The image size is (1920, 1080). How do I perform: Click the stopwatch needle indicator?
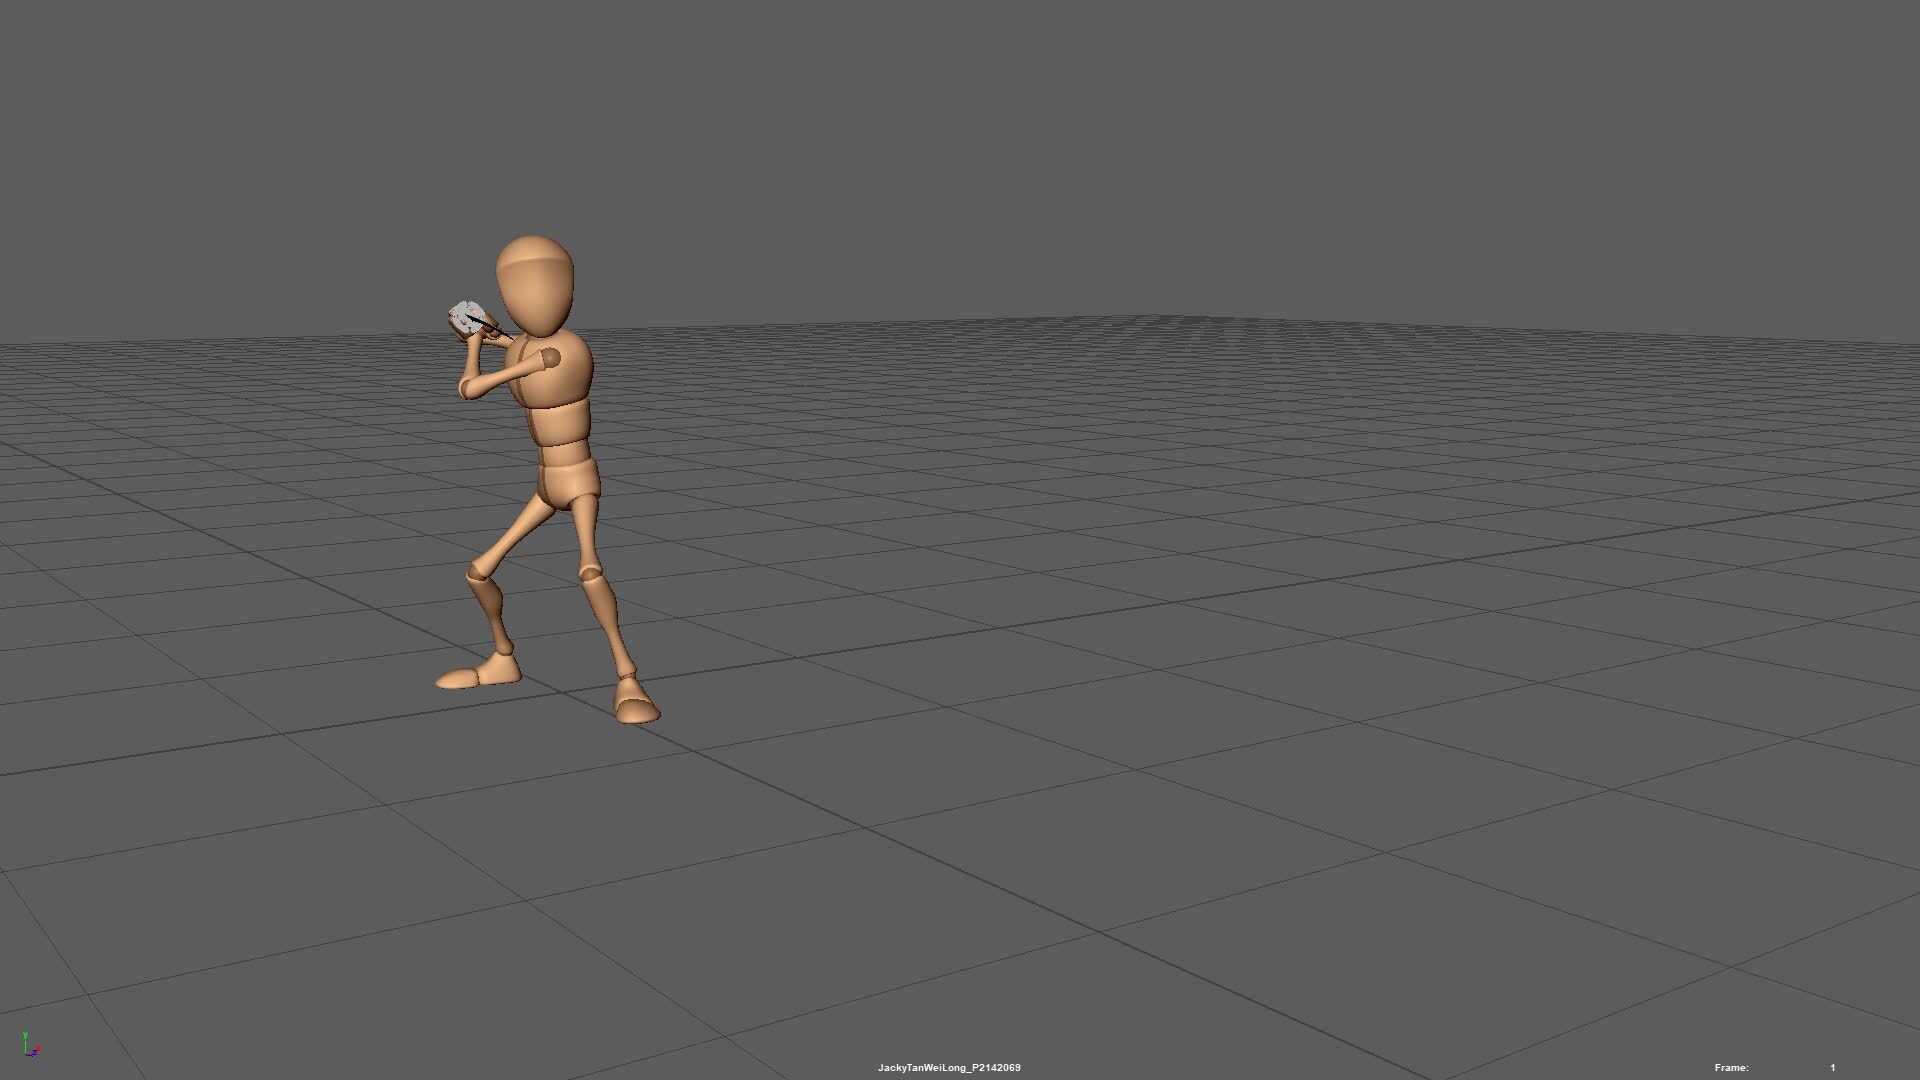tap(480, 322)
